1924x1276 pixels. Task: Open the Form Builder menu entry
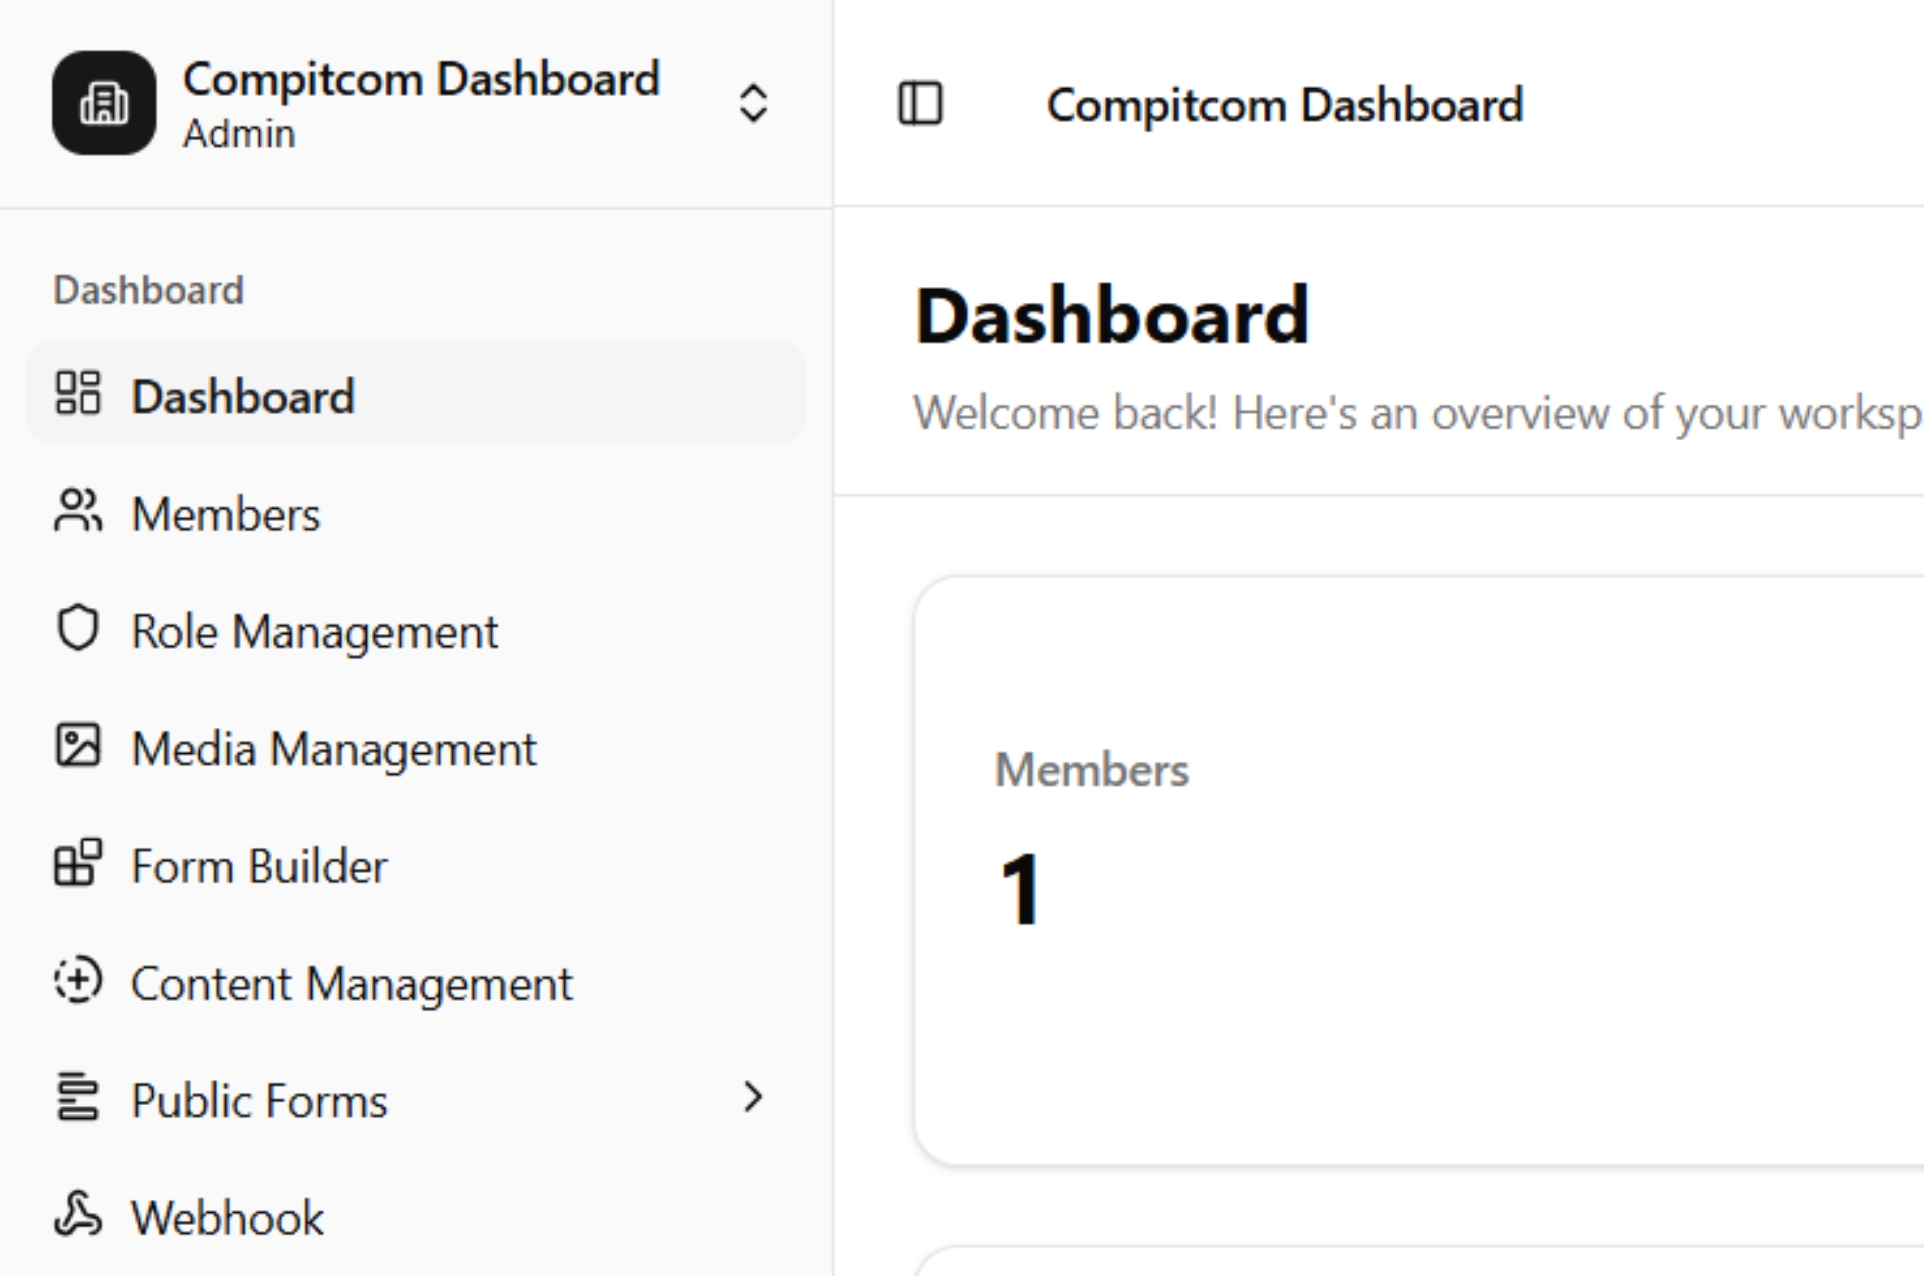259,866
